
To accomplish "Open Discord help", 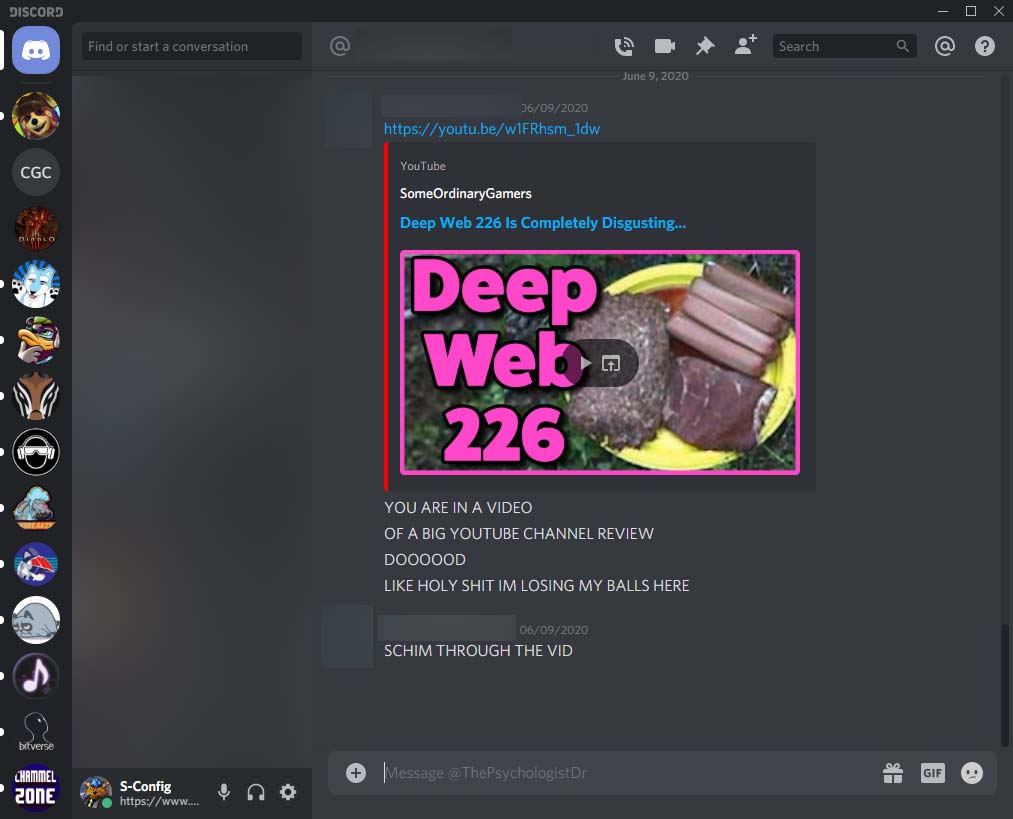I will 985,46.
